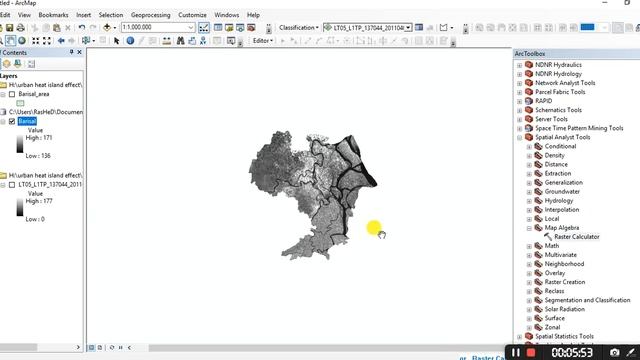This screenshot has width=640, height=360.
Task: Click the Find Route icon
Action: click(x=192, y=41)
